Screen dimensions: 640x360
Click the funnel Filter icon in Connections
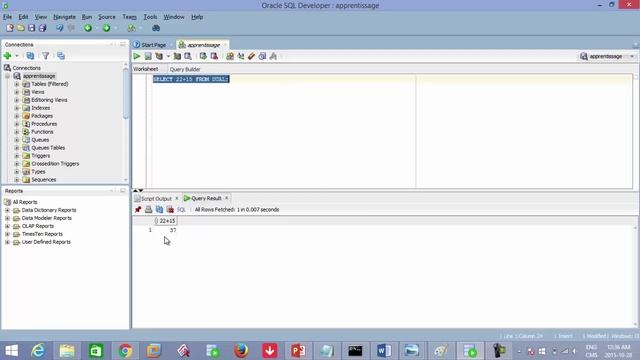(x=46, y=56)
